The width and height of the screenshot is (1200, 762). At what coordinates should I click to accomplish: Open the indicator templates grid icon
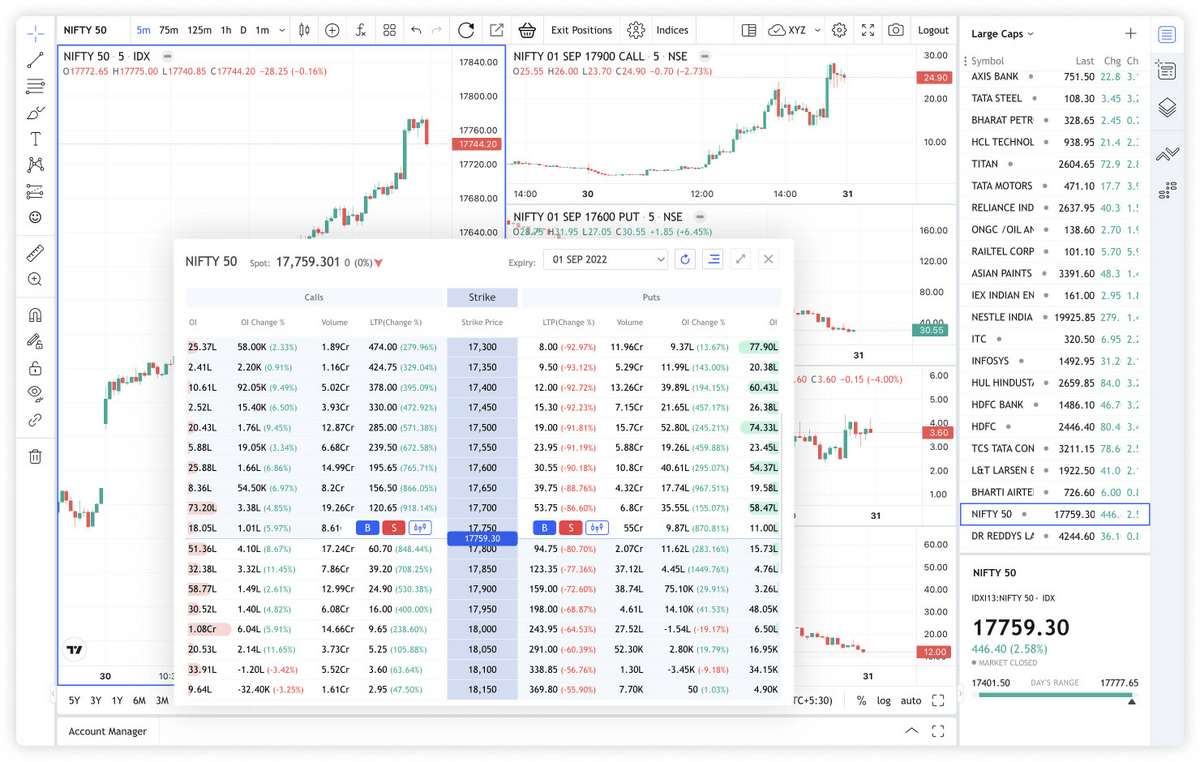390,30
